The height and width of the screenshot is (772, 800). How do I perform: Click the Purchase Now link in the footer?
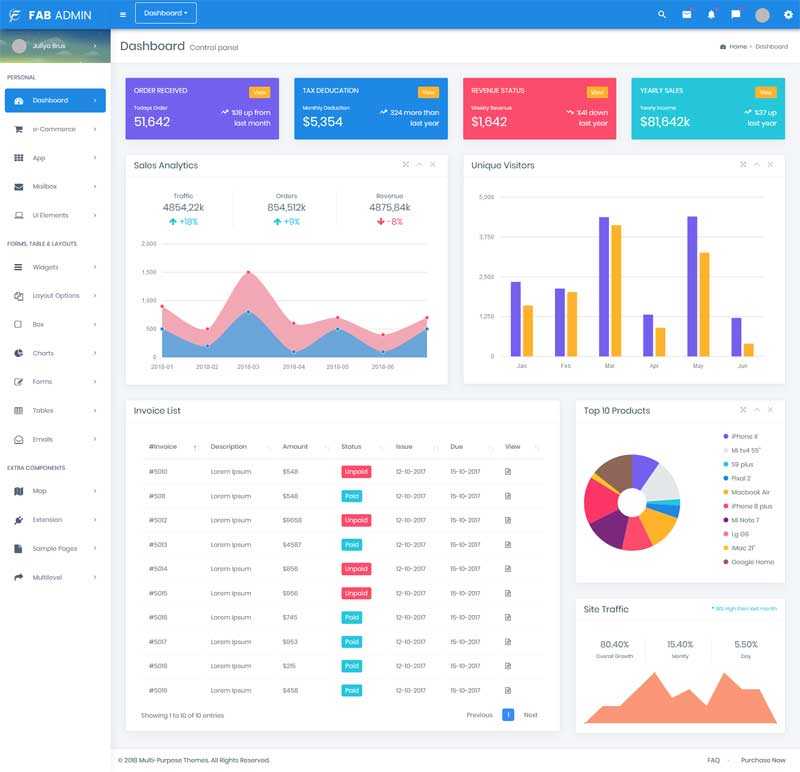tap(763, 758)
